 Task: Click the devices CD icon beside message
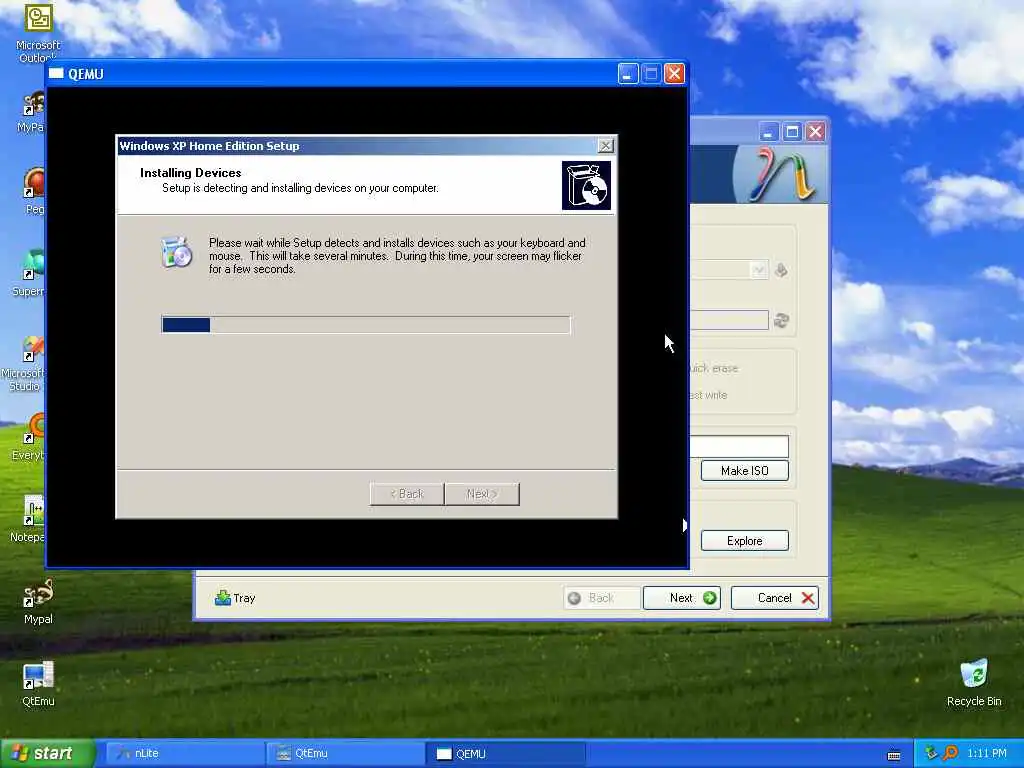click(176, 251)
